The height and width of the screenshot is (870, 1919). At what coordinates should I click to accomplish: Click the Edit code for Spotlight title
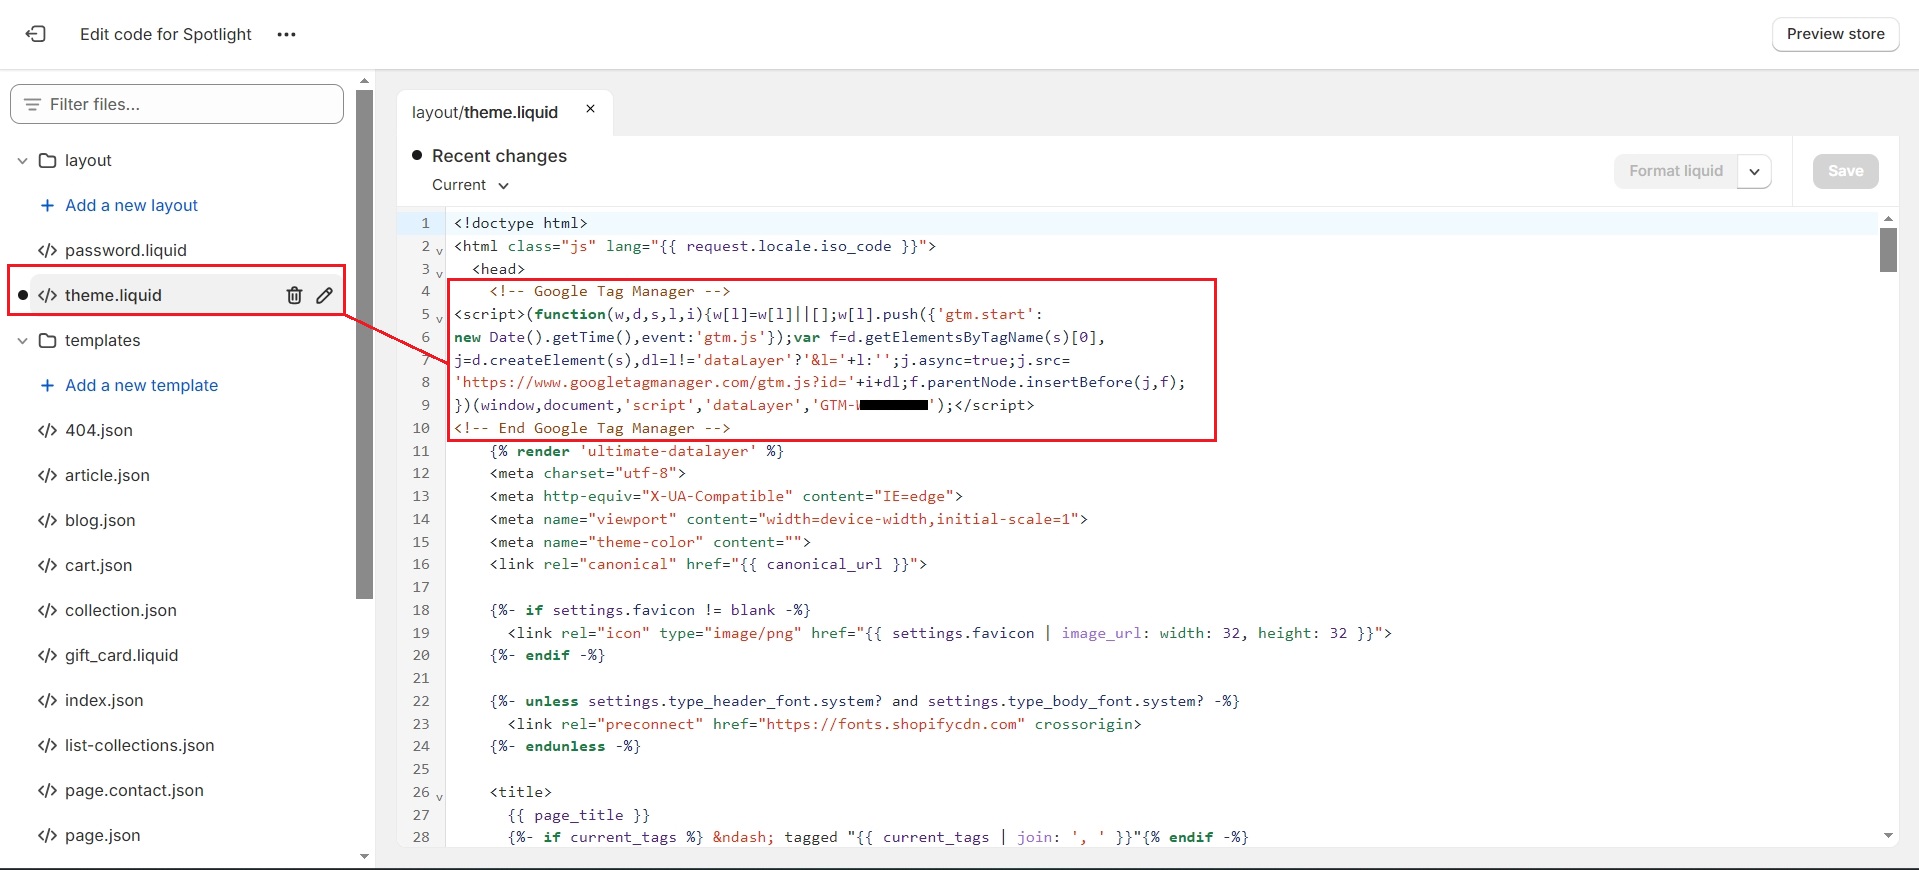tap(166, 34)
